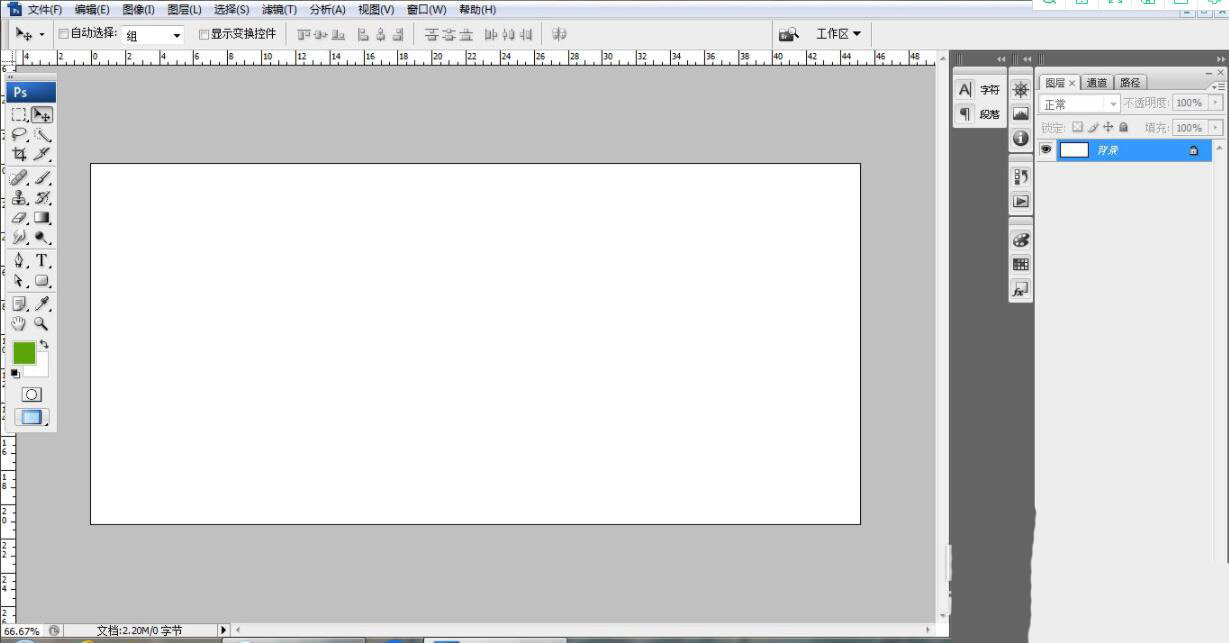1229x643 pixels.
Task: Switch to the 通道 tab
Action: 1097,83
